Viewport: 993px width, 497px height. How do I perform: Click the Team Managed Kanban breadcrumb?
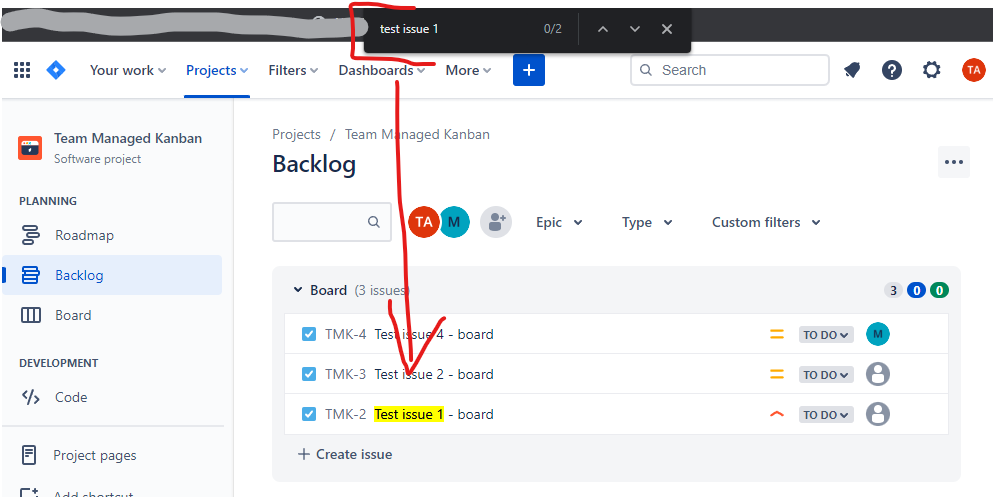(x=417, y=134)
